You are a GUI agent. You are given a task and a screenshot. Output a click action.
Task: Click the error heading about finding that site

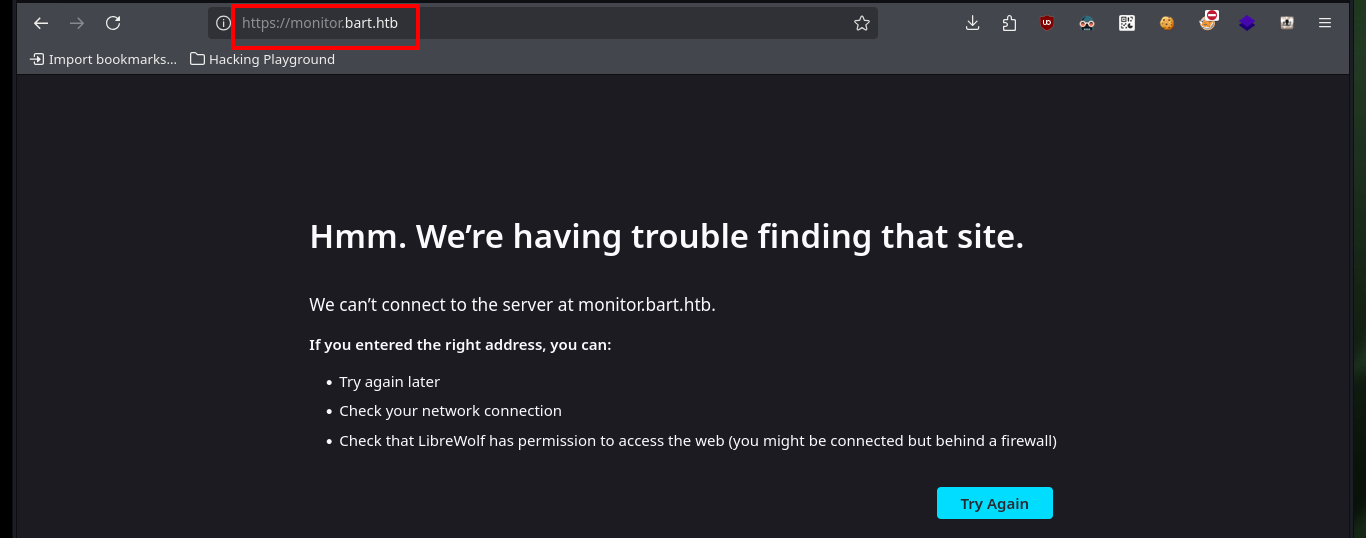(667, 237)
